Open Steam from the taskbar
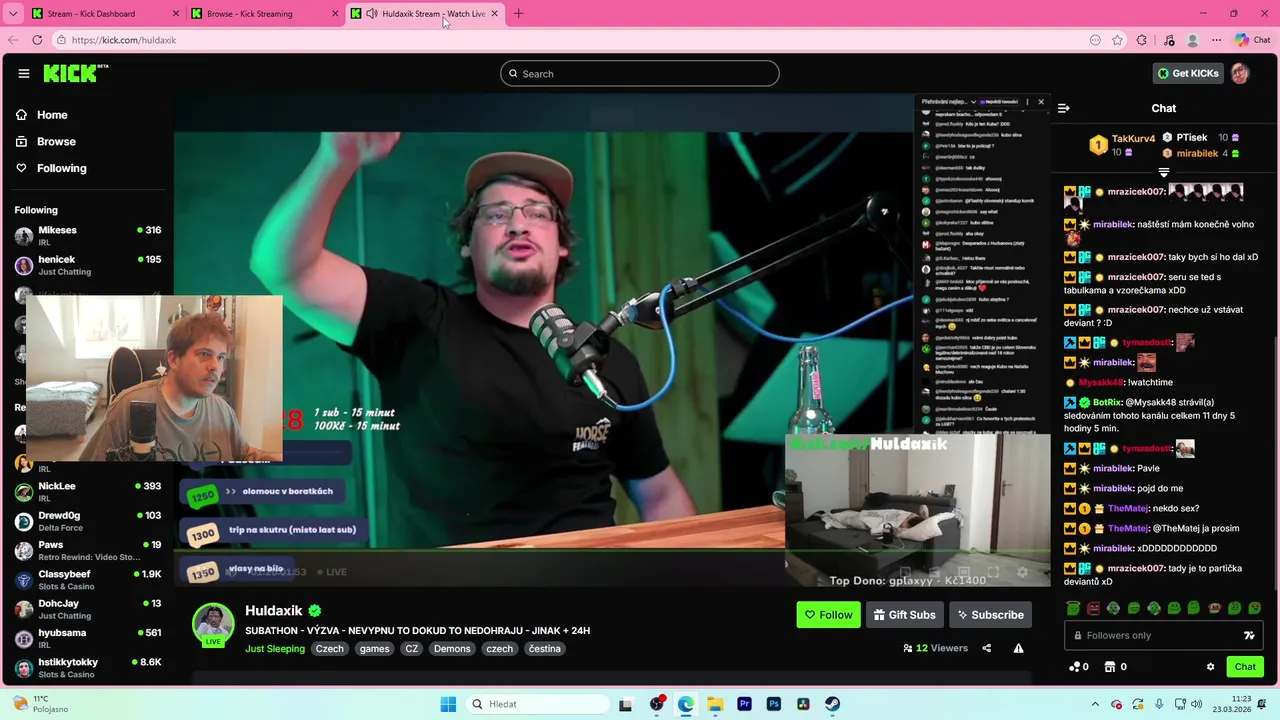 pyautogui.click(x=833, y=704)
